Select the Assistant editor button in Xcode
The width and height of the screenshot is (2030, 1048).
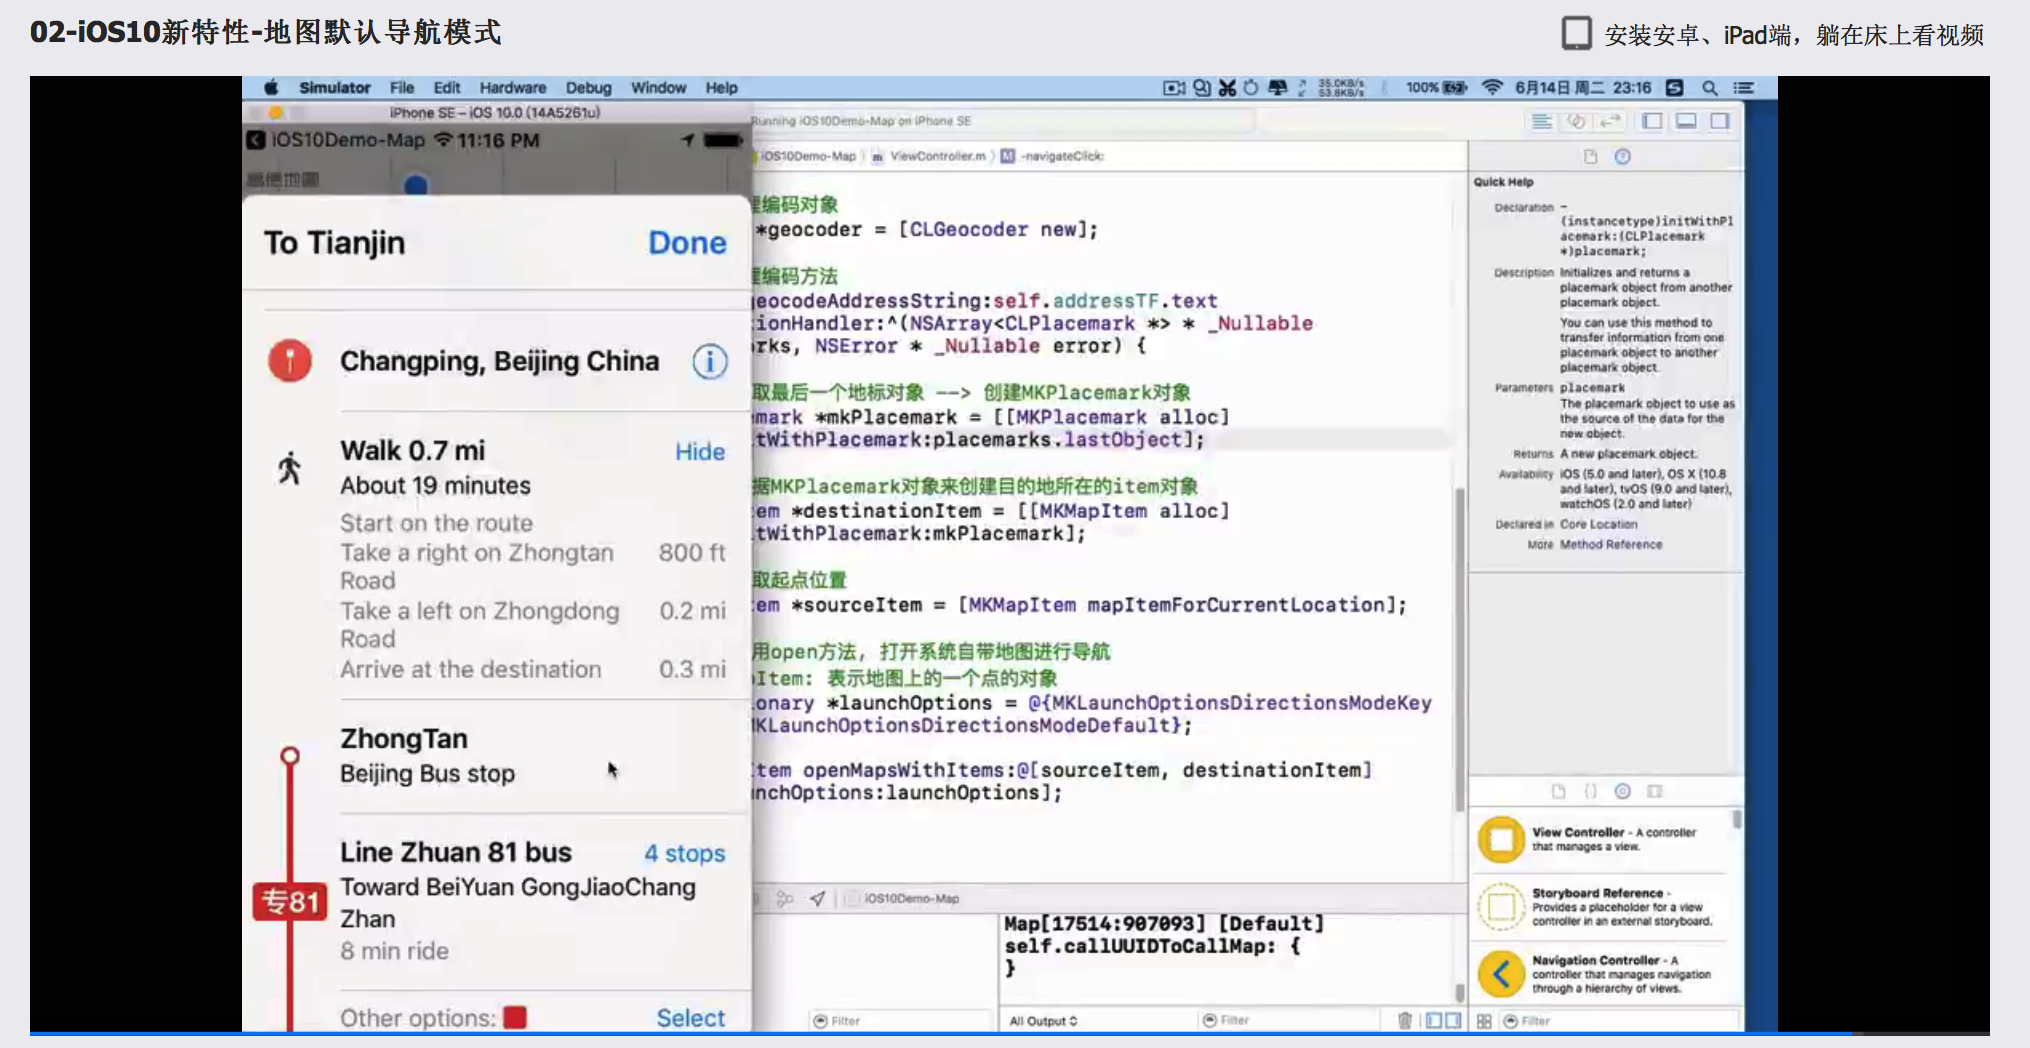1576,121
